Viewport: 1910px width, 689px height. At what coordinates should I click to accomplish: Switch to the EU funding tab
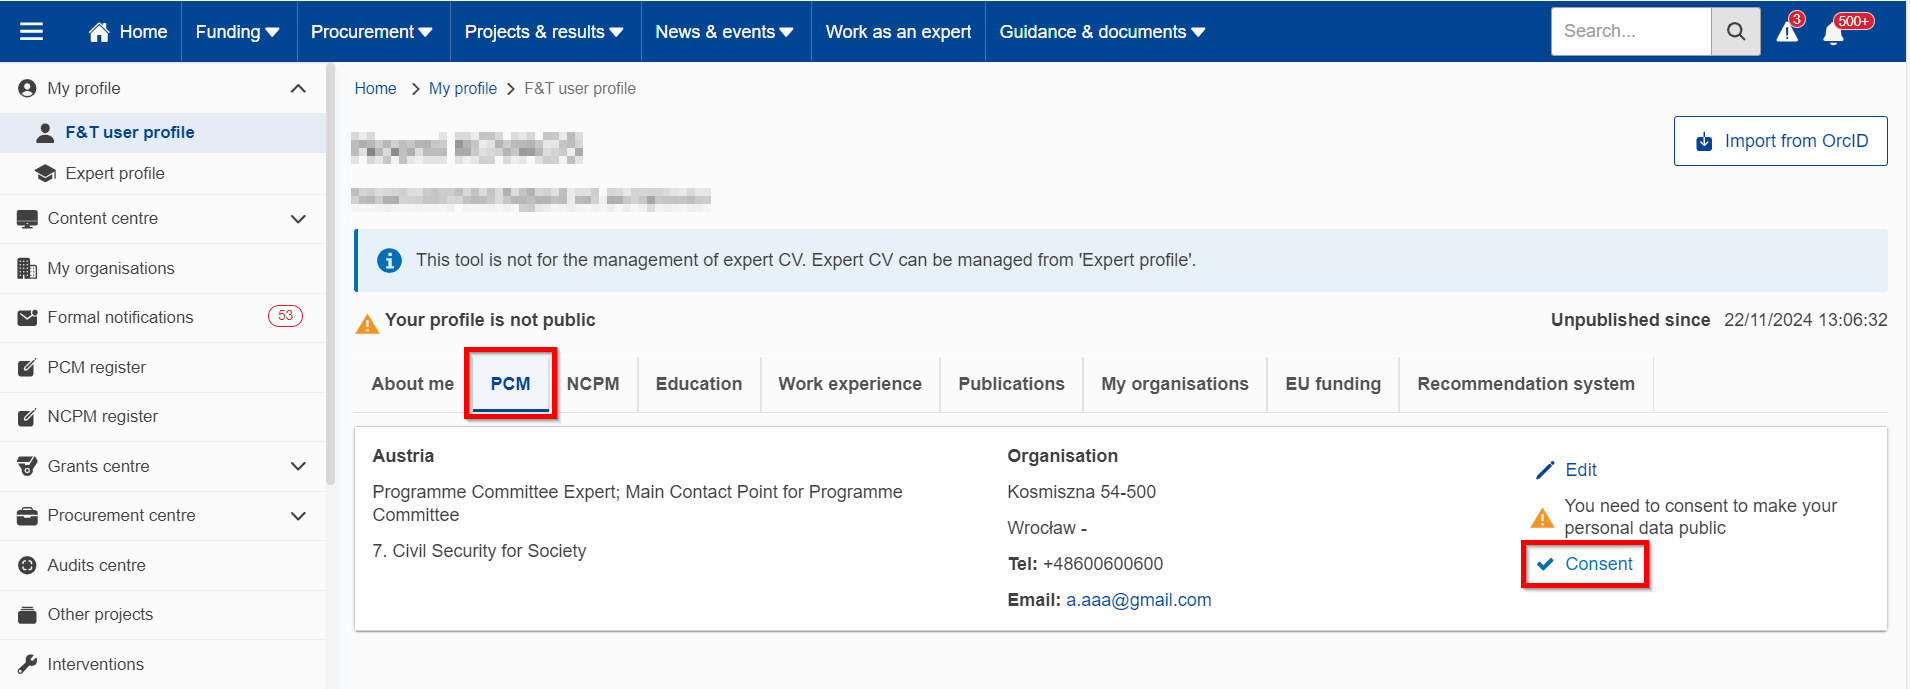(x=1333, y=384)
